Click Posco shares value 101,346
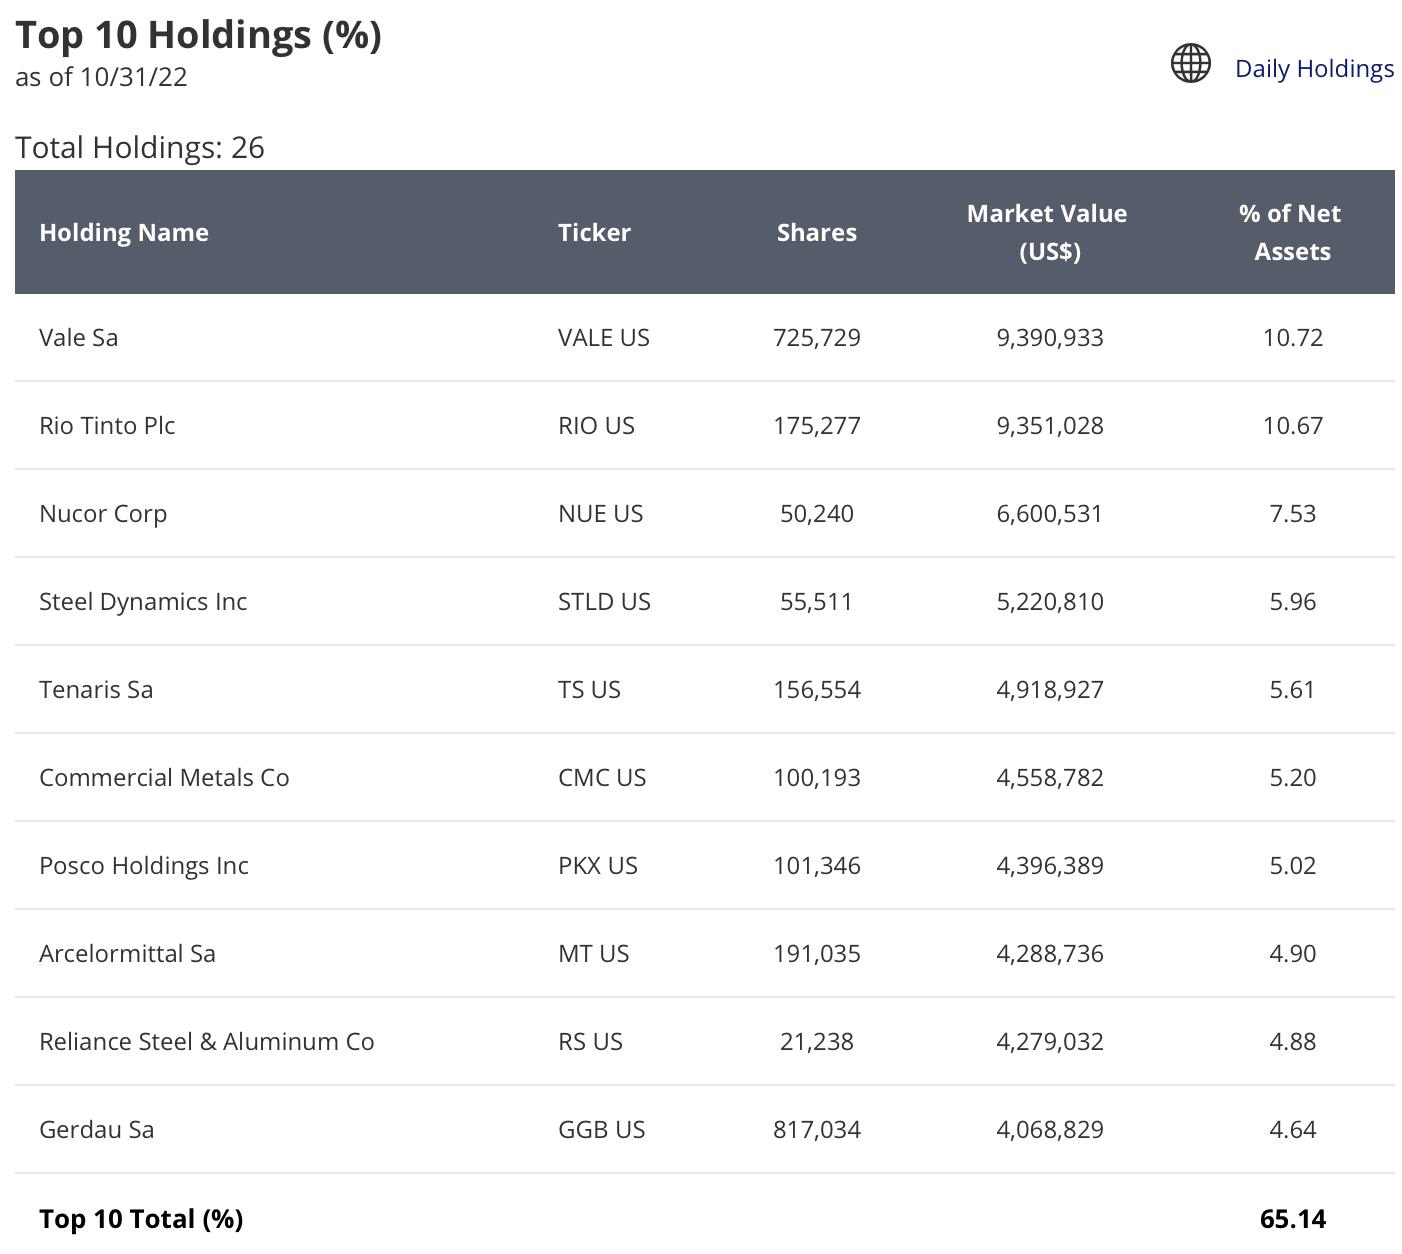1402x1254 pixels. click(x=817, y=865)
